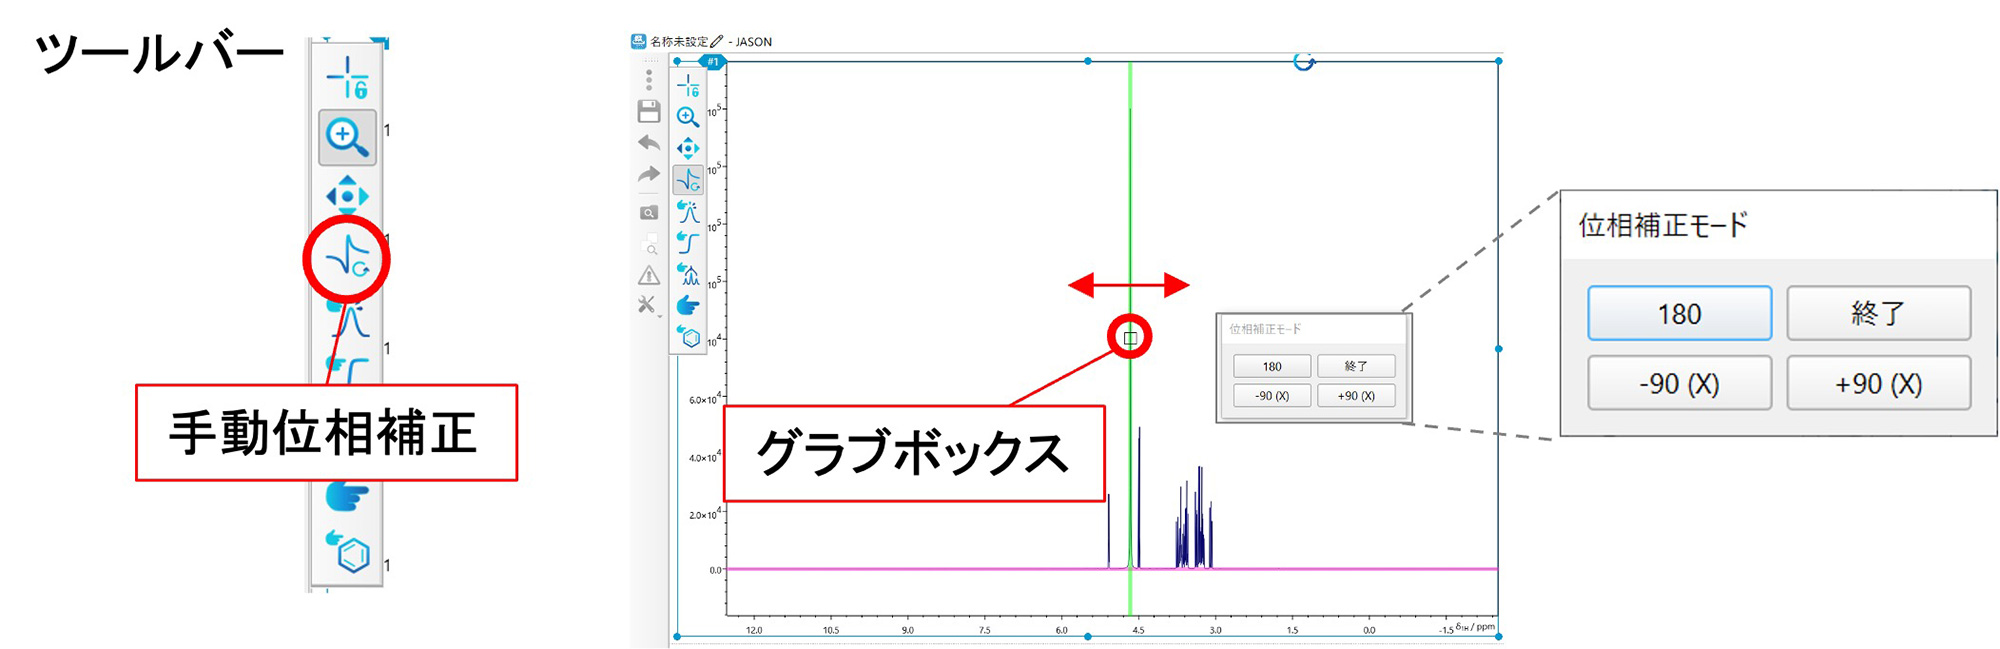Click the -1.5 ppm axis label
Screen dimensions: 2000x649
pyautogui.click(x=1446, y=630)
